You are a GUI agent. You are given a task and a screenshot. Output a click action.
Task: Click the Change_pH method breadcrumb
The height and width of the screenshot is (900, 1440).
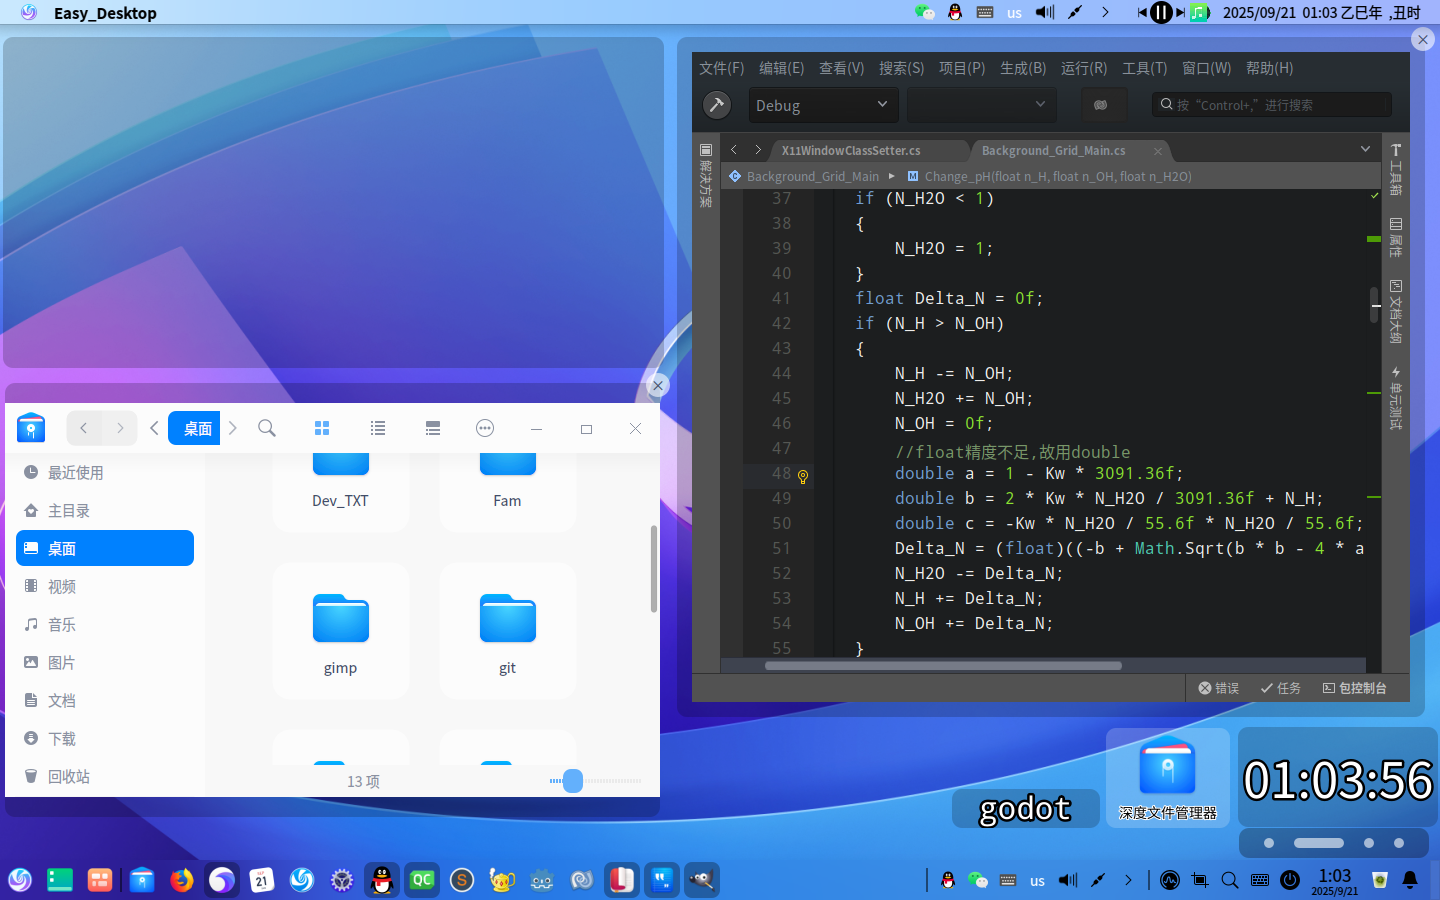pyautogui.click(x=1049, y=176)
